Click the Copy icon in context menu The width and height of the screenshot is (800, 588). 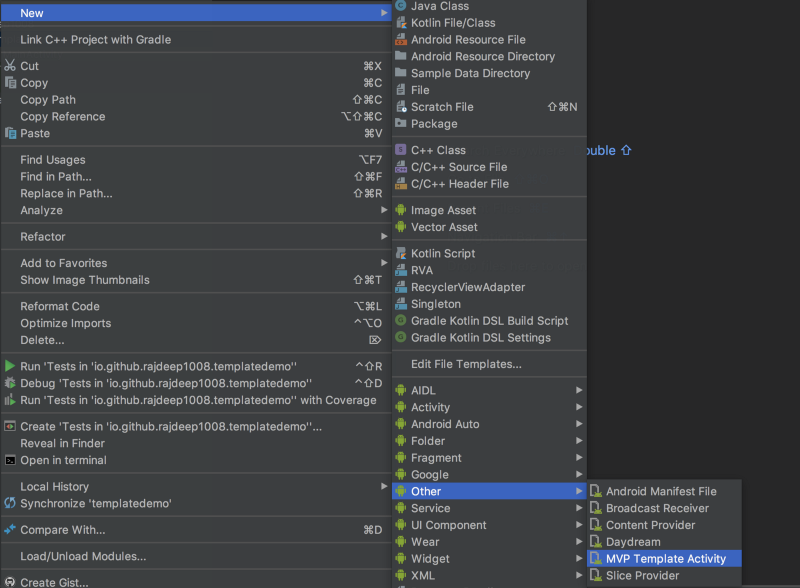(x=10, y=82)
